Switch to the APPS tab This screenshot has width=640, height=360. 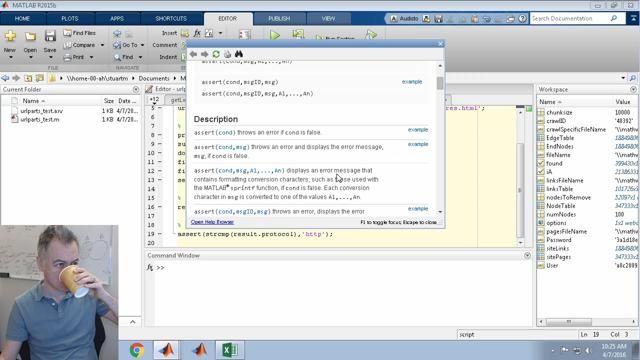pyautogui.click(x=117, y=19)
